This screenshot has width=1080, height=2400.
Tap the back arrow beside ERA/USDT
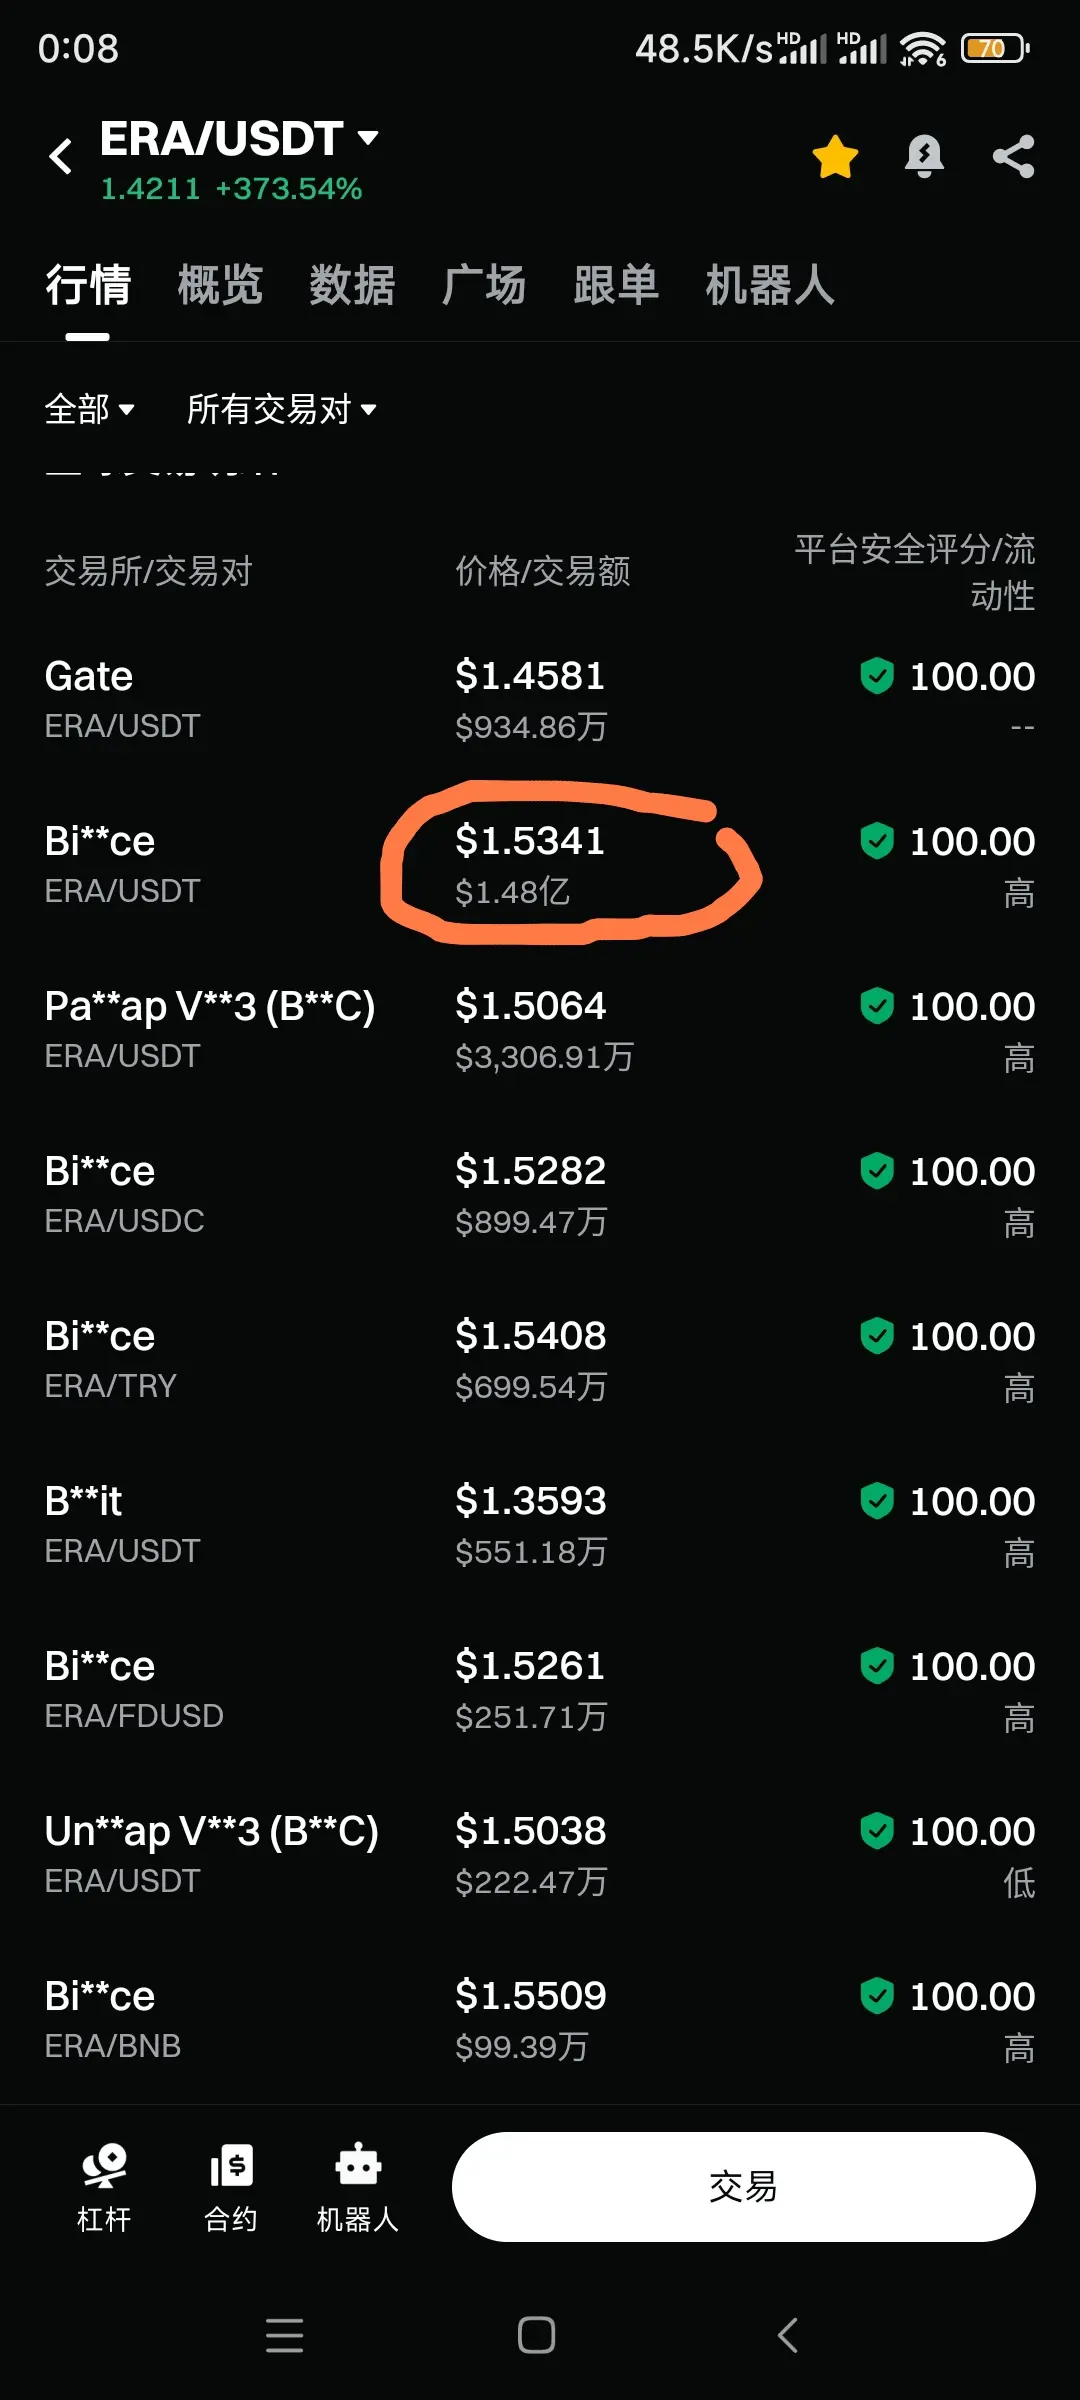pos(61,157)
